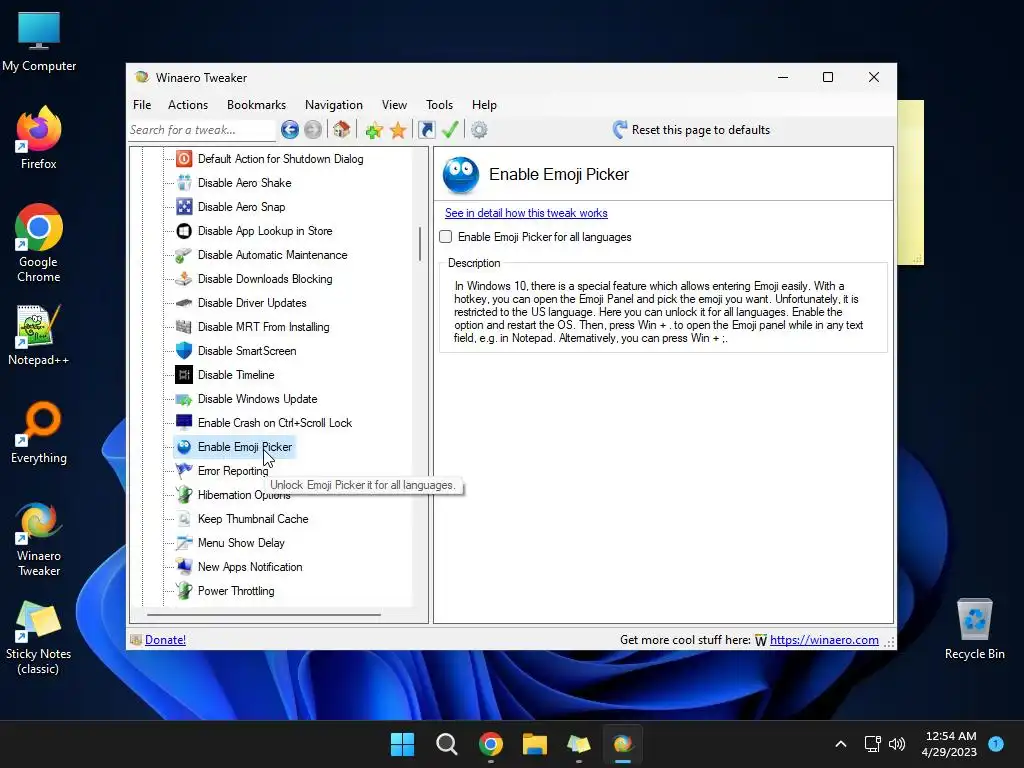Click the Disable SmartScreen shield icon
Image resolution: width=1024 pixels, height=768 pixels.
click(x=184, y=351)
